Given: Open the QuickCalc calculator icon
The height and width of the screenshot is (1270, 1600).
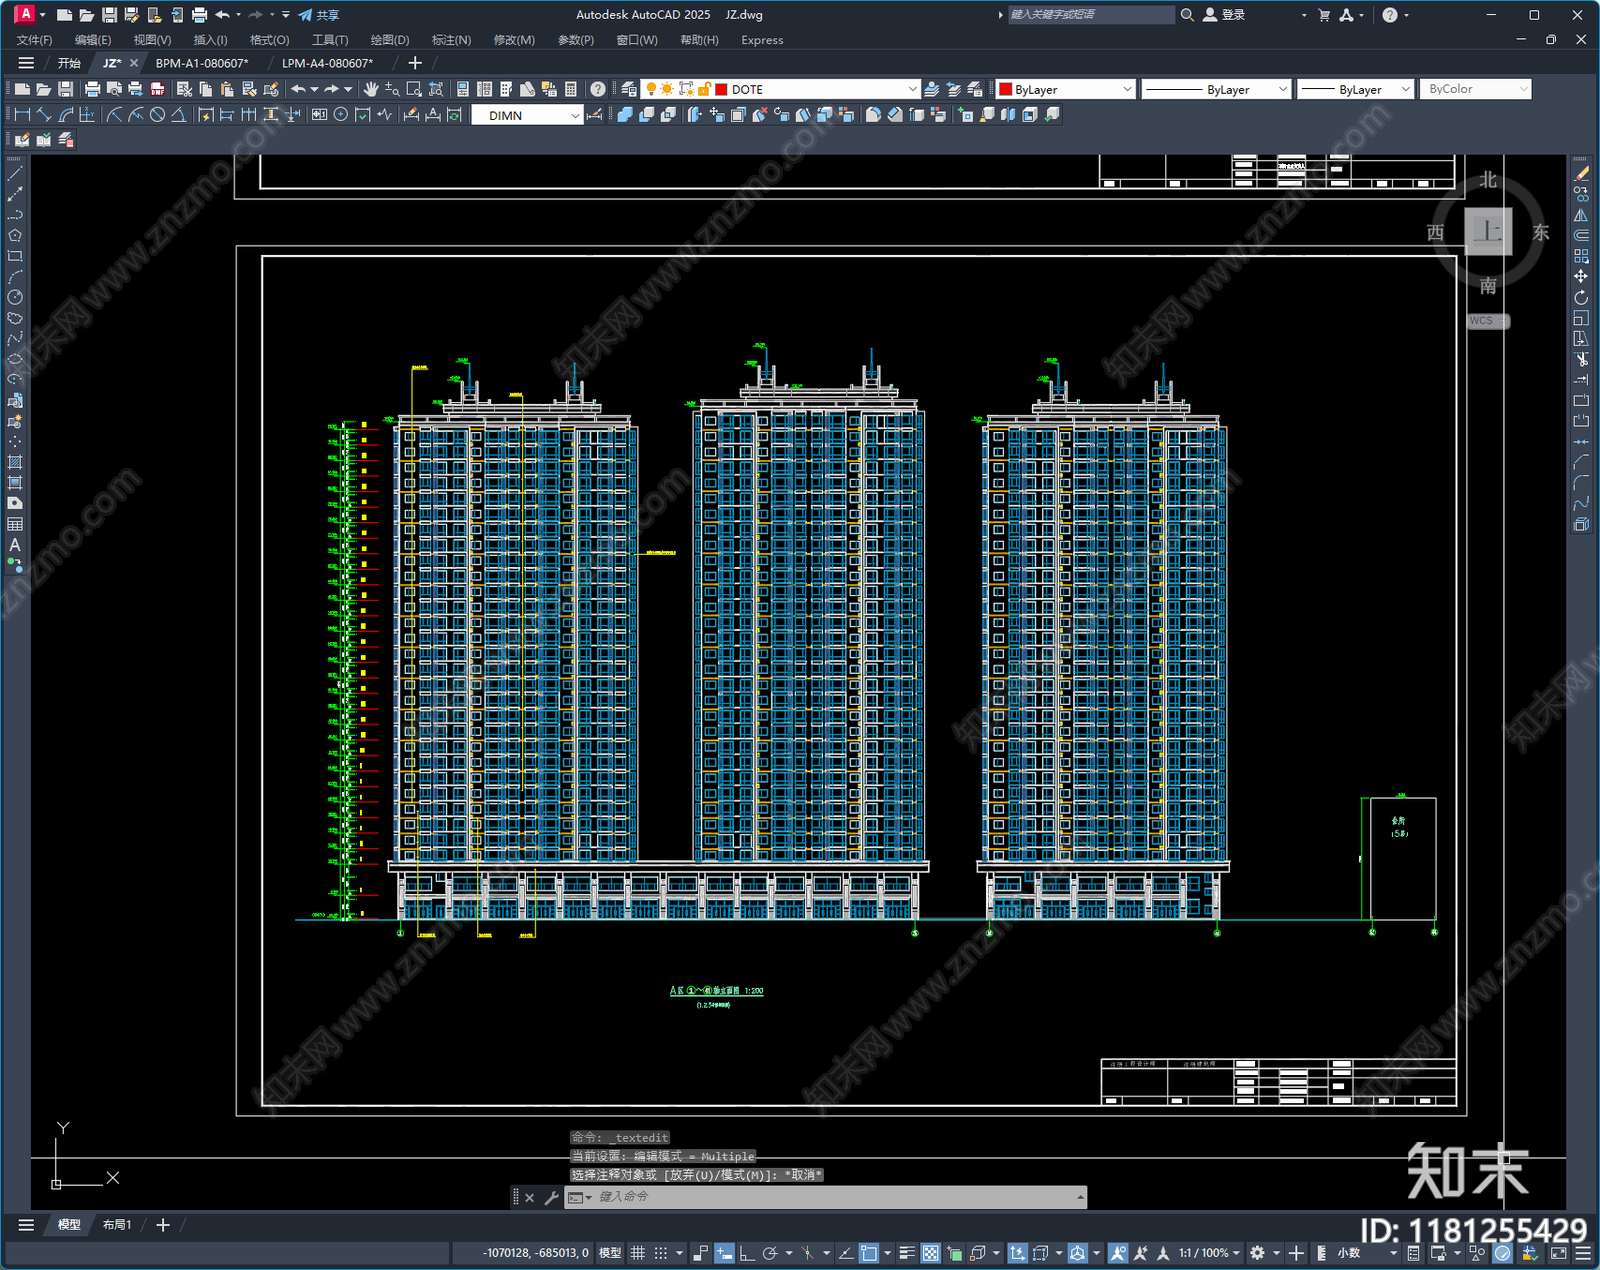Looking at the screenshot, I should (x=571, y=89).
